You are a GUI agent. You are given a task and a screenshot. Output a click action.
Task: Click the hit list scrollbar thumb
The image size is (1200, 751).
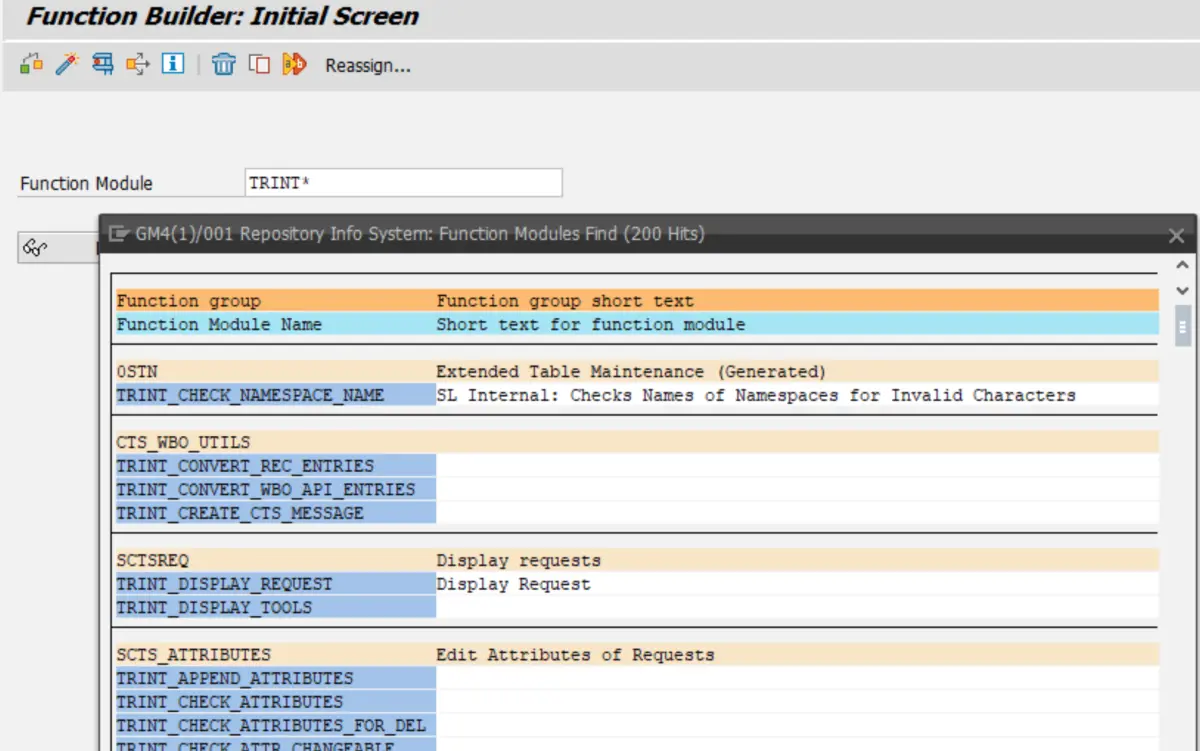pos(1183,325)
